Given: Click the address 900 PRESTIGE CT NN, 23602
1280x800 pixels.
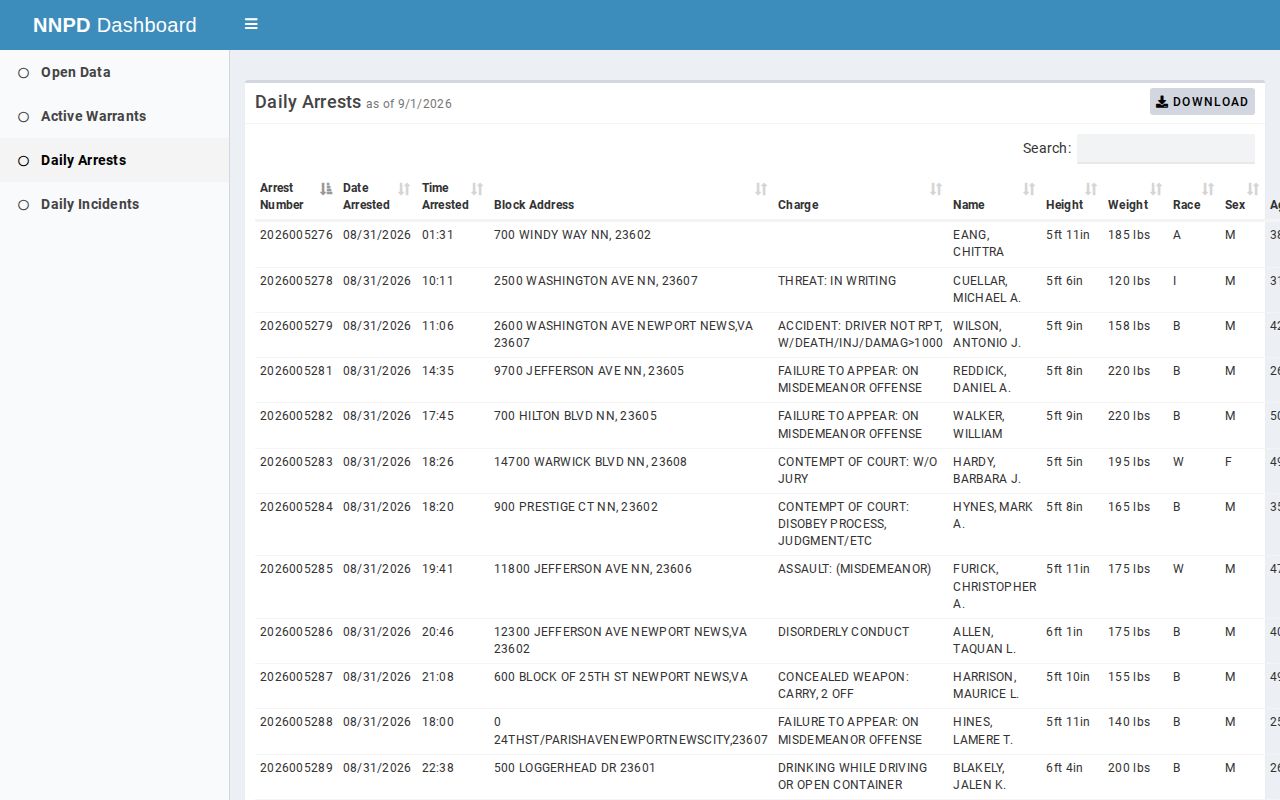Looking at the screenshot, I should pyautogui.click(x=576, y=507).
